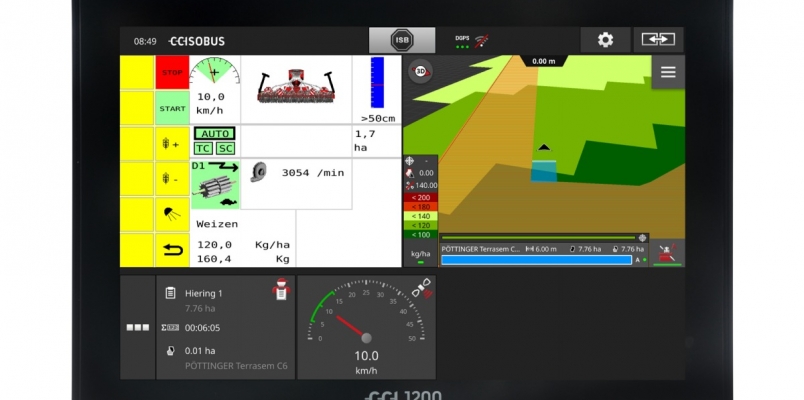
Task: Switch layout with the double-arrow swap button
Action: click(x=658, y=40)
